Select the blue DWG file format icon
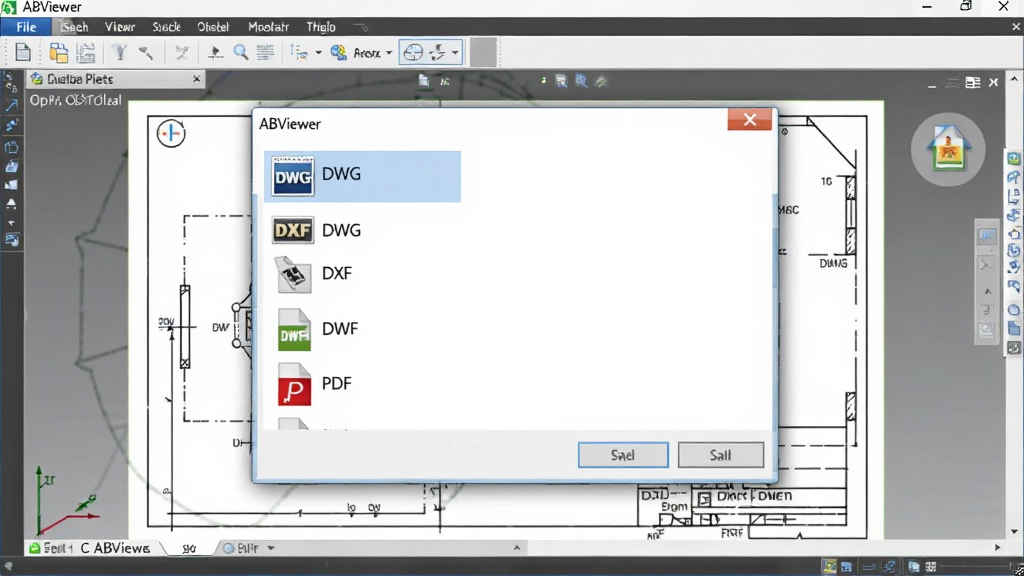The height and width of the screenshot is (576, 1024). (293, 176)
